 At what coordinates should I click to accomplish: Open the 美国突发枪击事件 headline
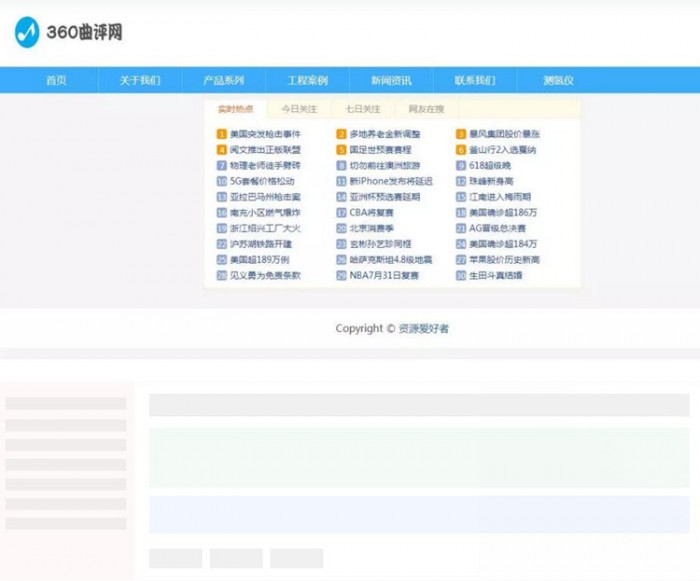coord(265,134)
